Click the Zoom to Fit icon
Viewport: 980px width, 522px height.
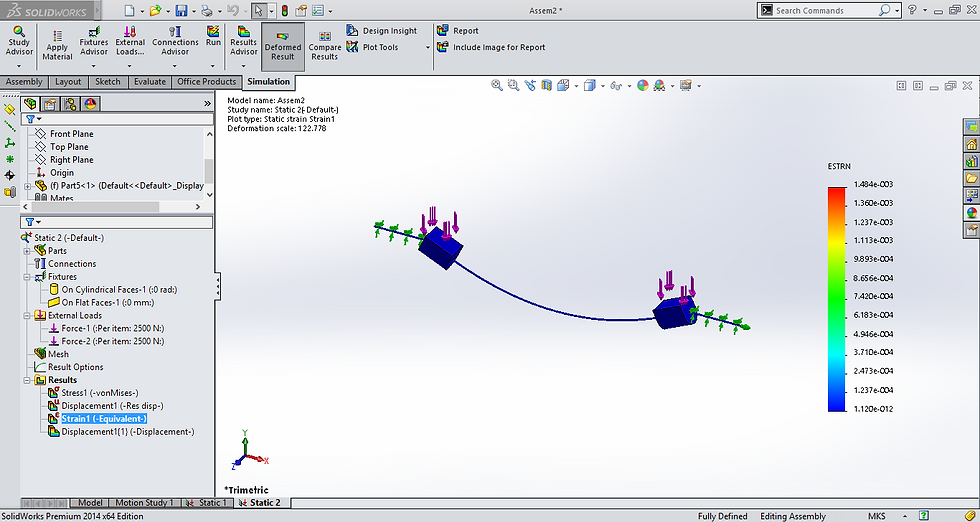pyautogui.click(x=497, y=86)
